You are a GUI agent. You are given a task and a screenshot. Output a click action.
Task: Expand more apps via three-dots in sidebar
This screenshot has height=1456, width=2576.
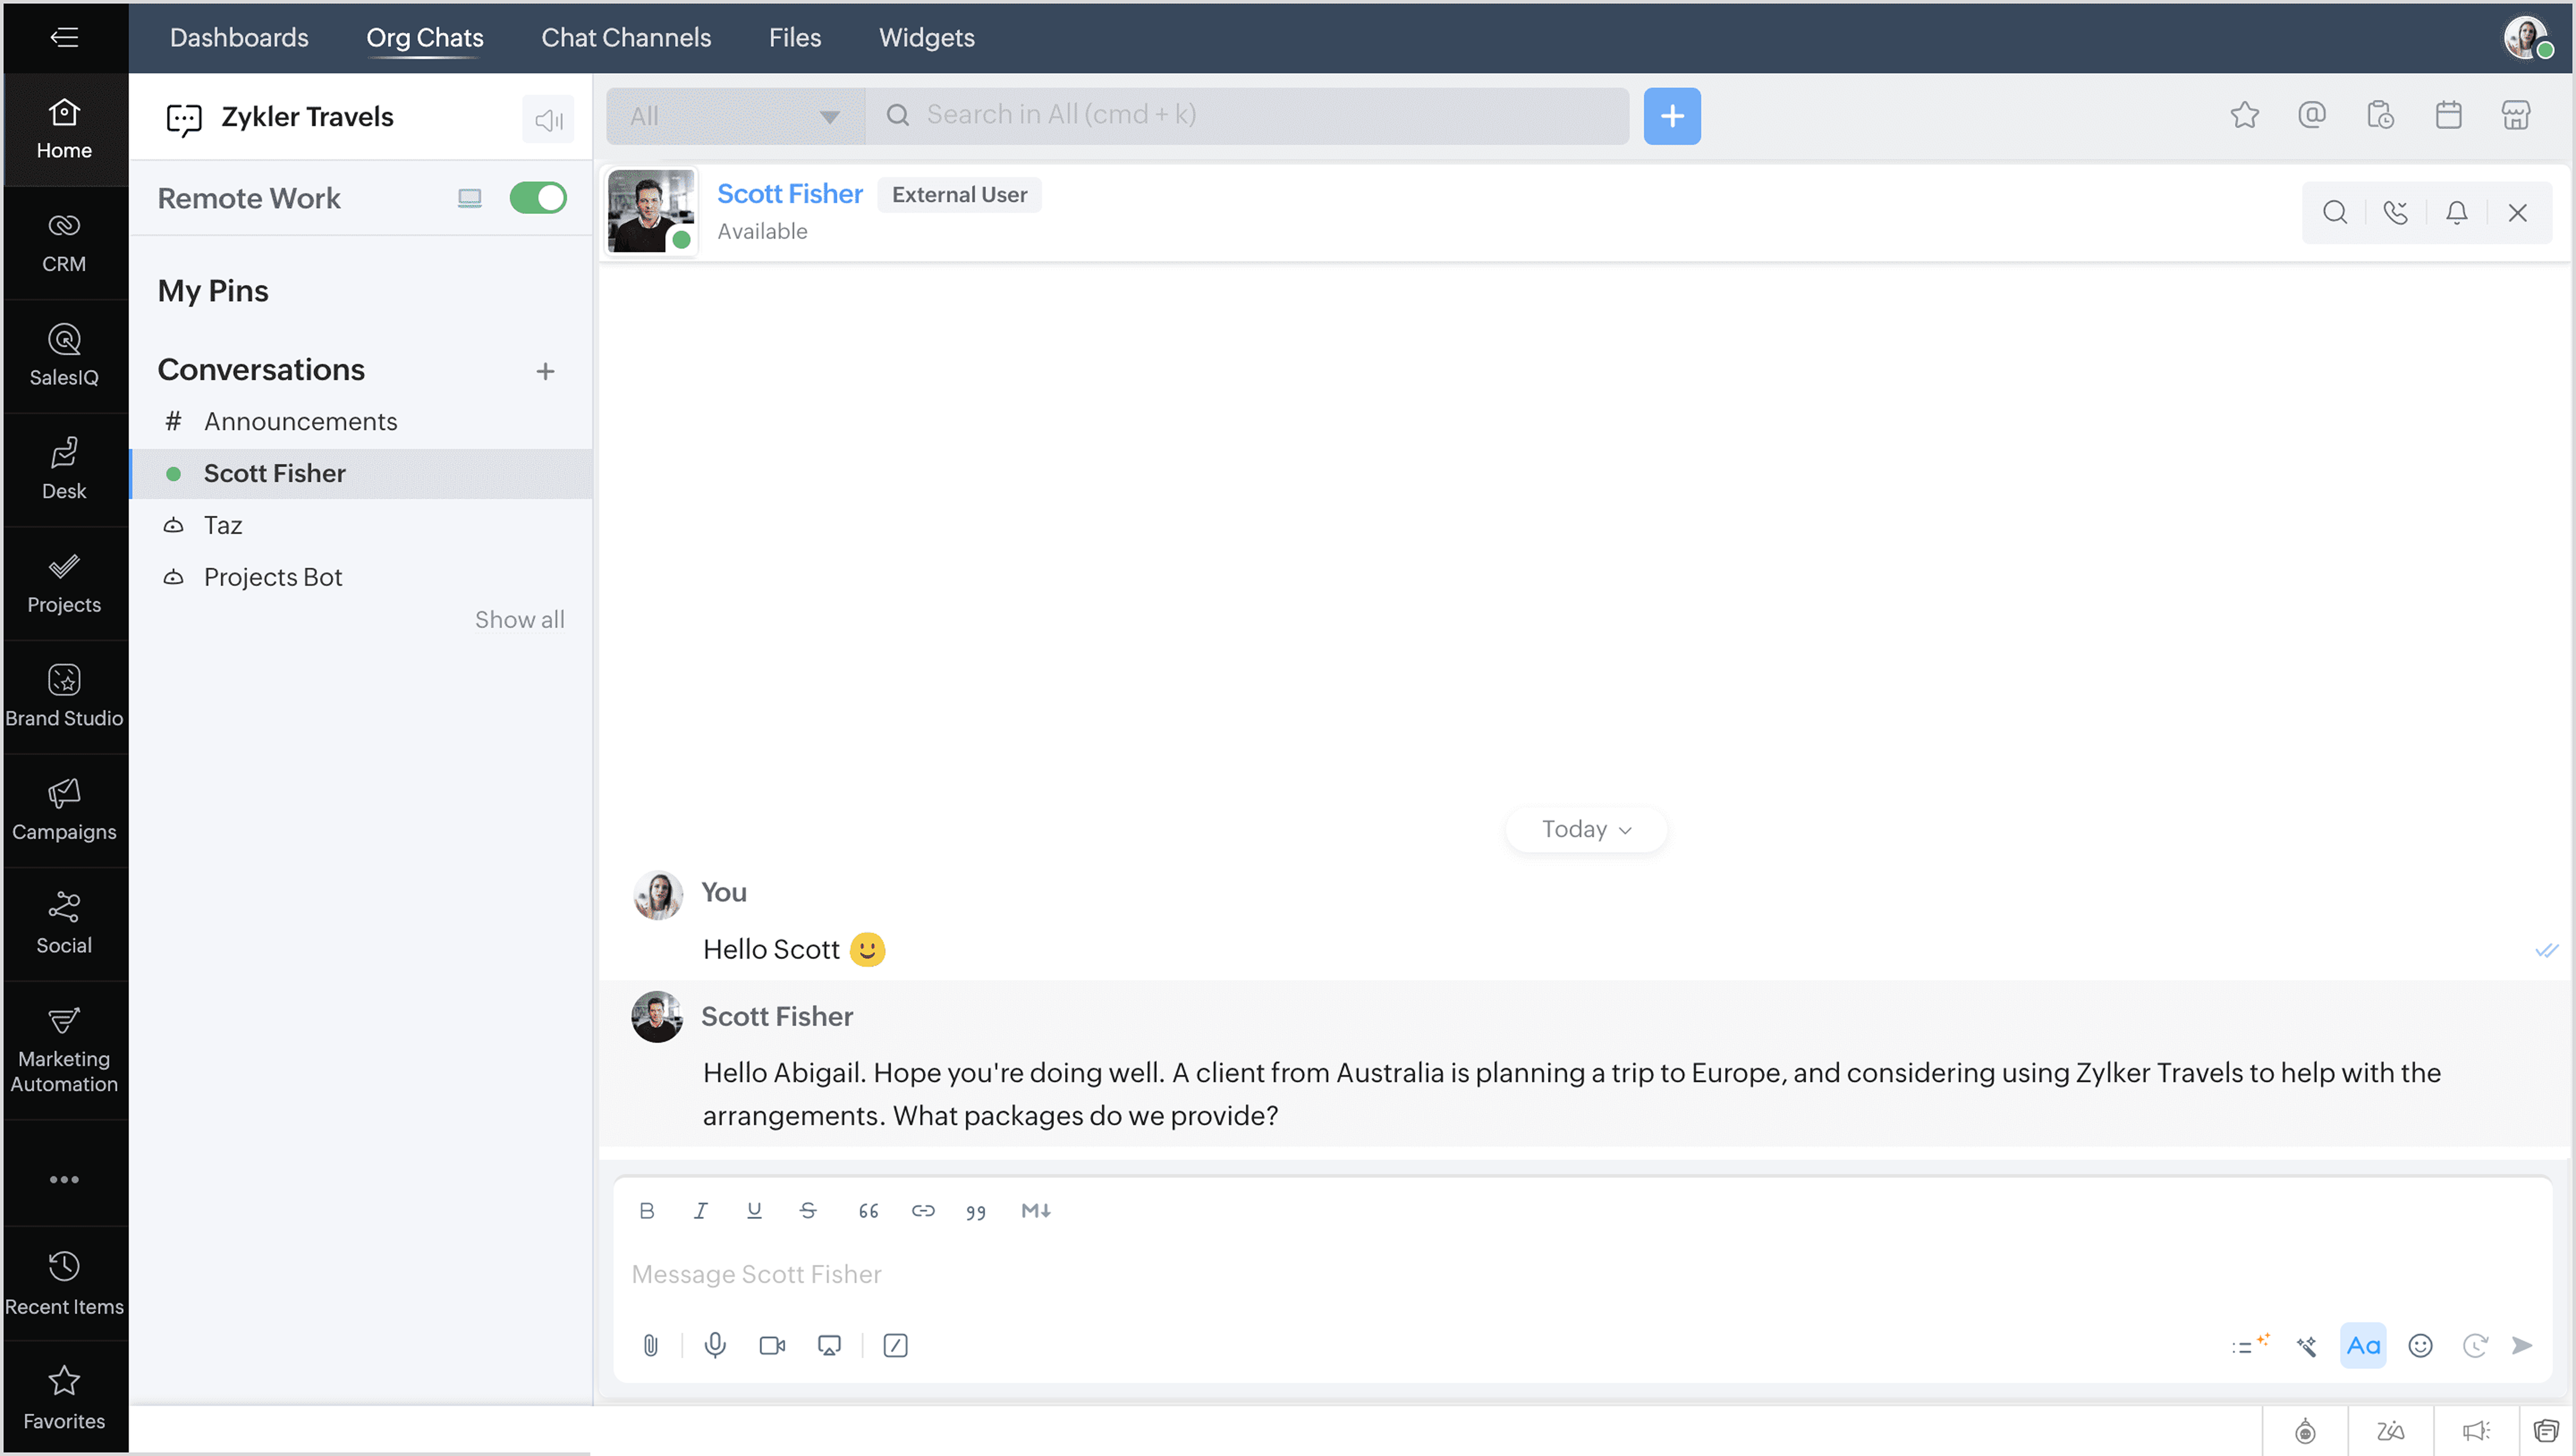(x=64, y=1179)
